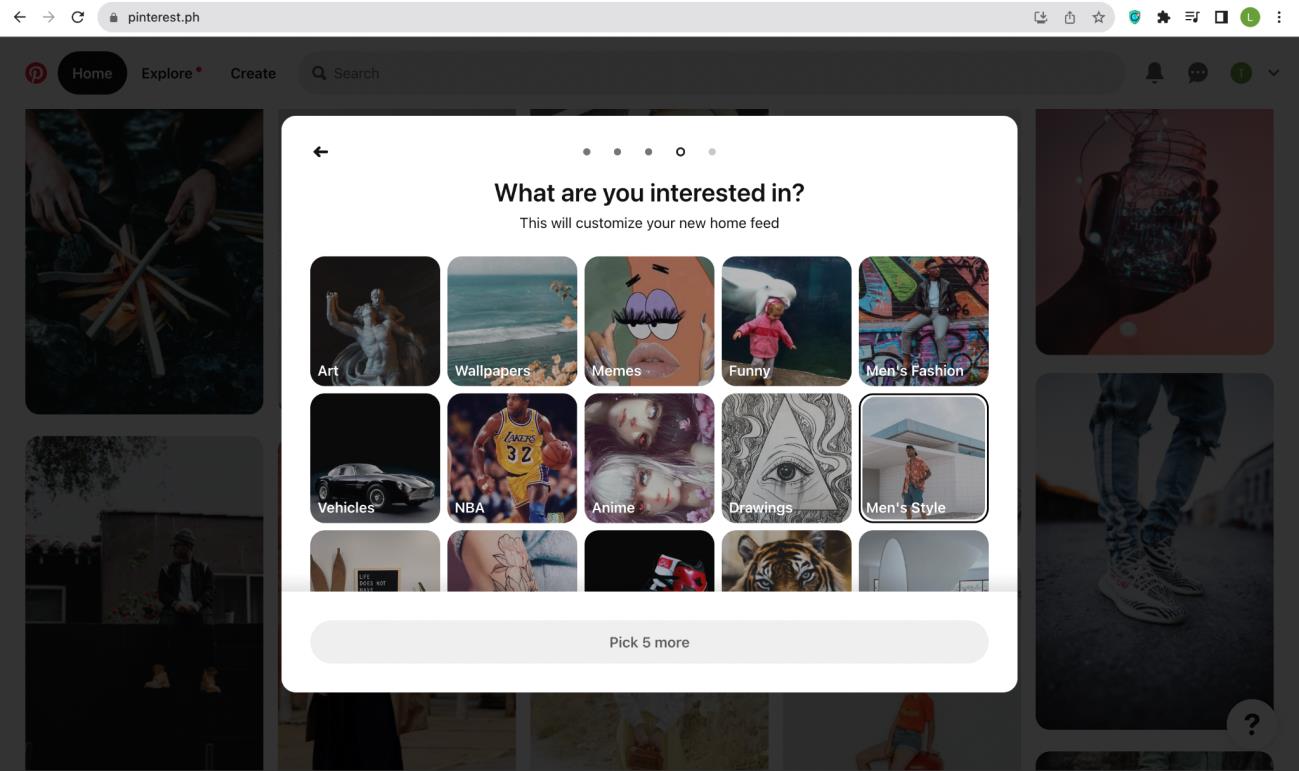This screenshot has height=771, width=1299.
Task: Open the notifications bell
Action: [1154, 73]
